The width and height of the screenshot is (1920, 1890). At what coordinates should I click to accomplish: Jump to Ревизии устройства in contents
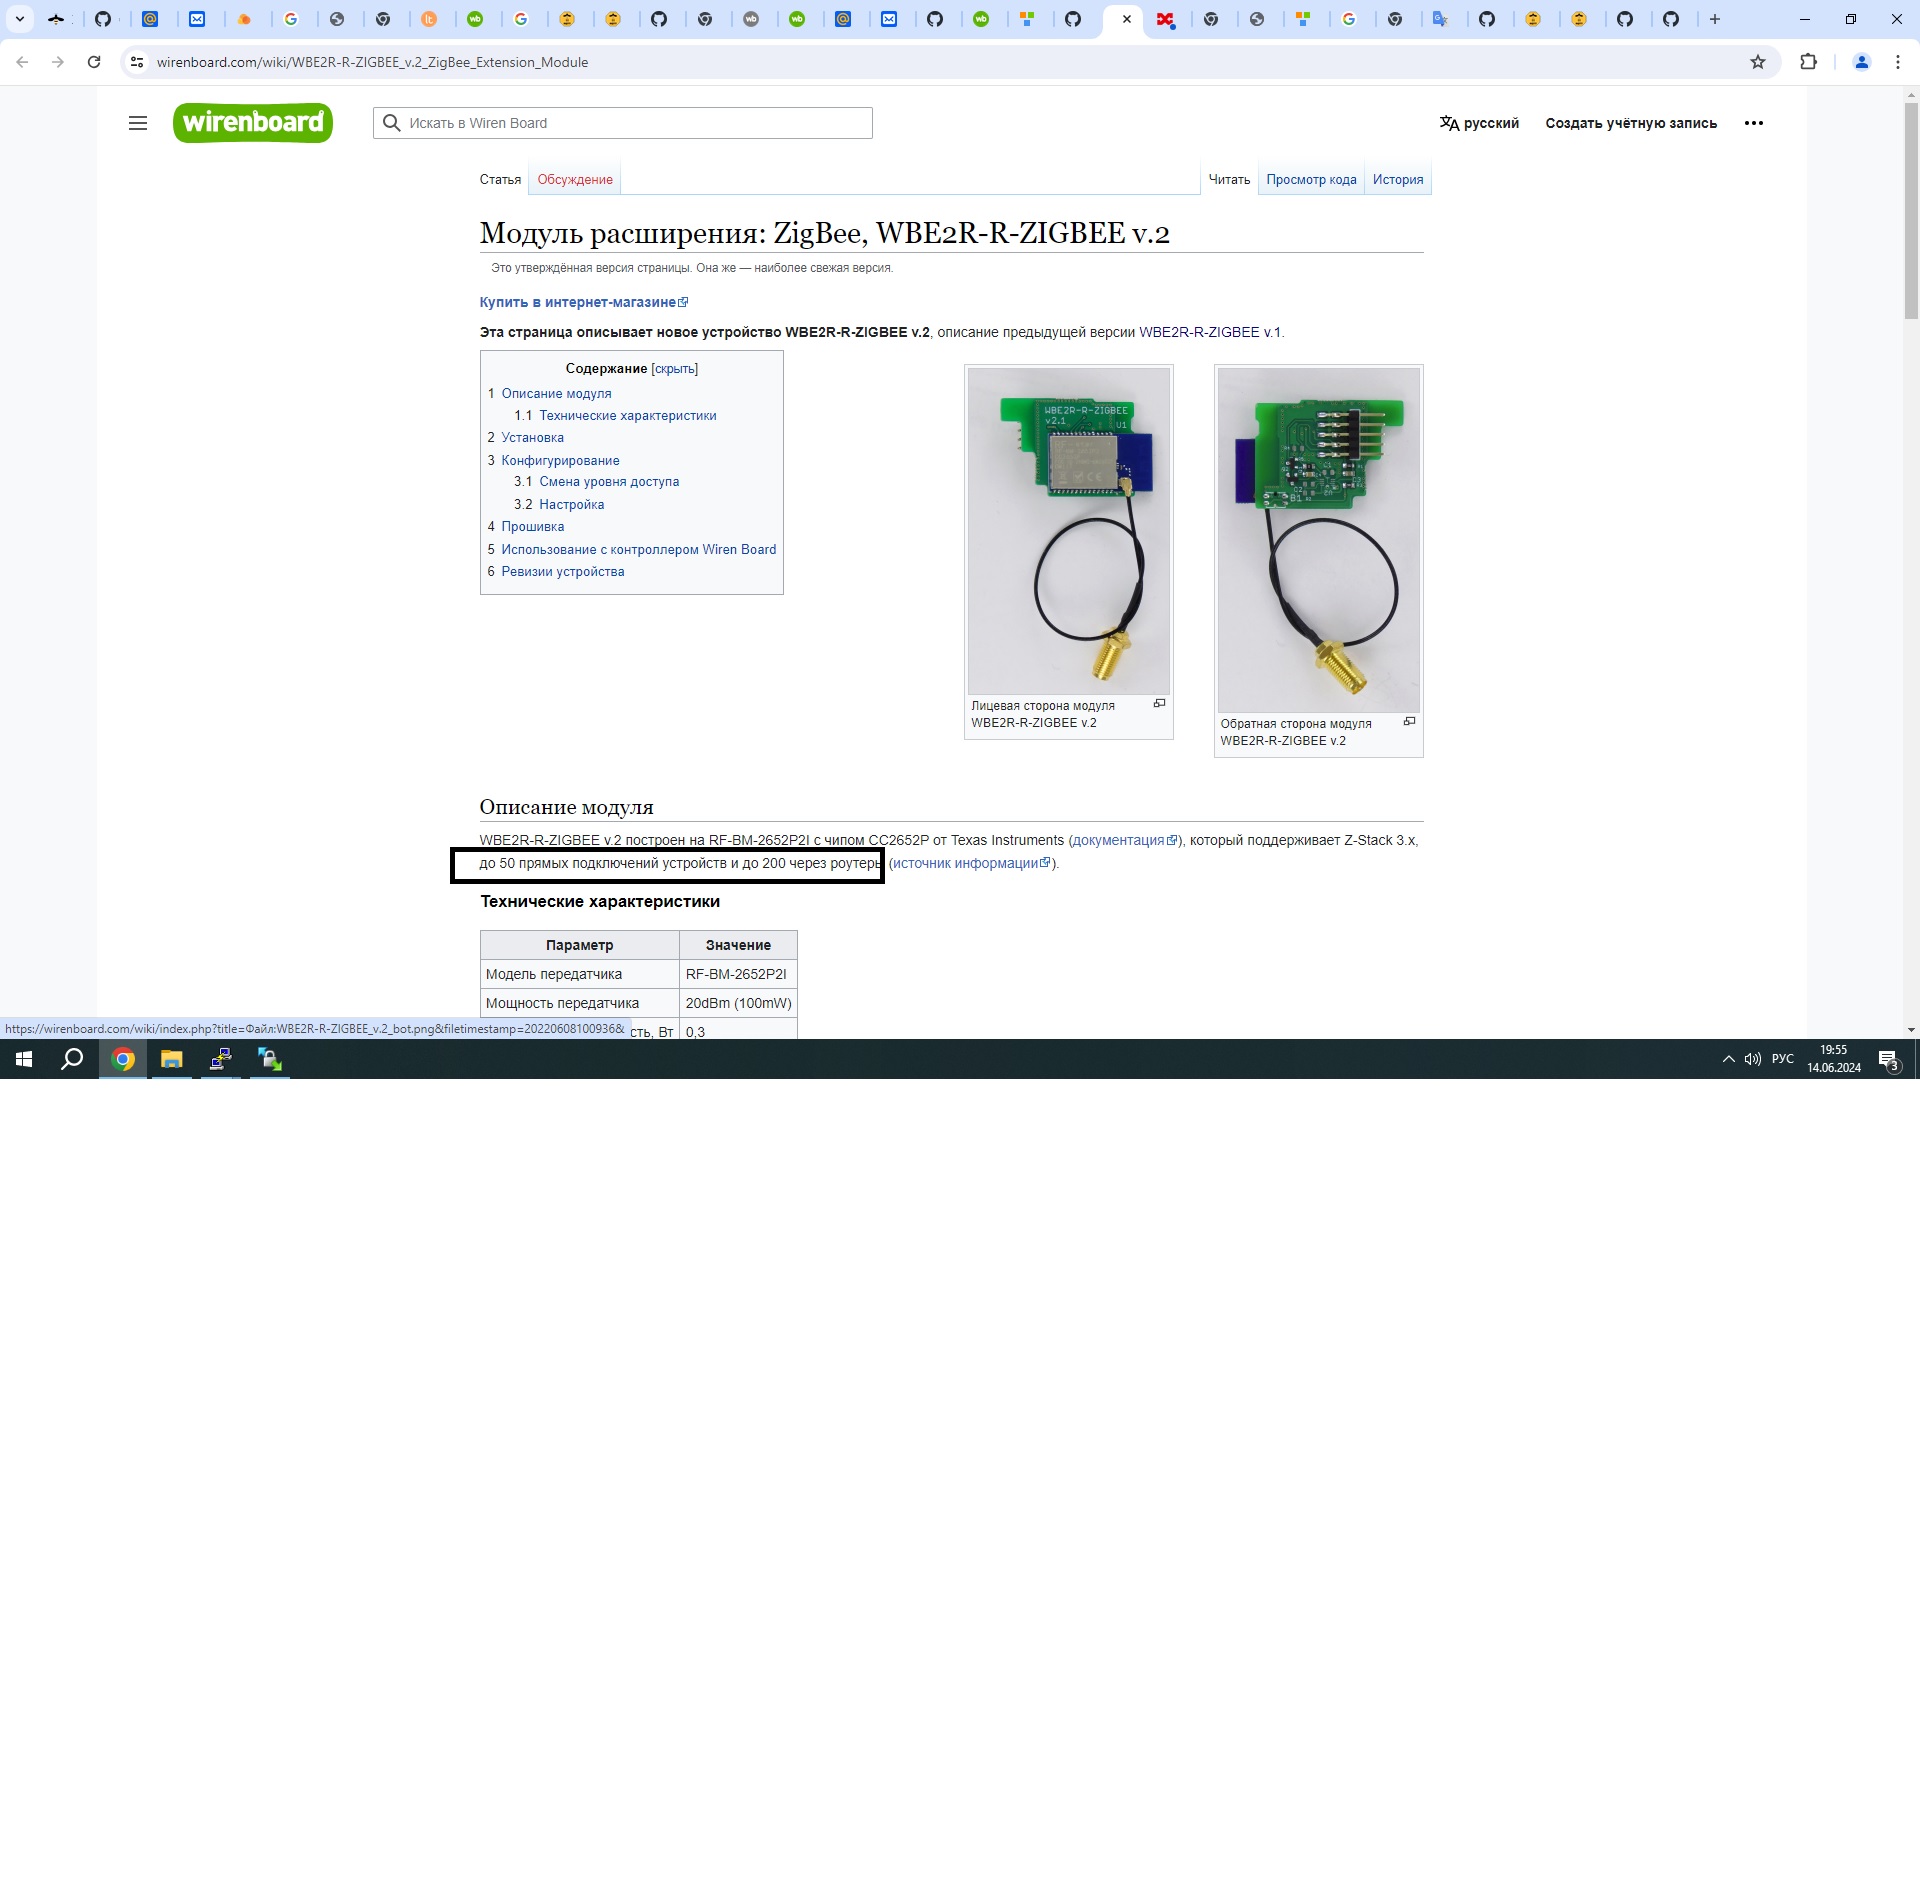562,571
